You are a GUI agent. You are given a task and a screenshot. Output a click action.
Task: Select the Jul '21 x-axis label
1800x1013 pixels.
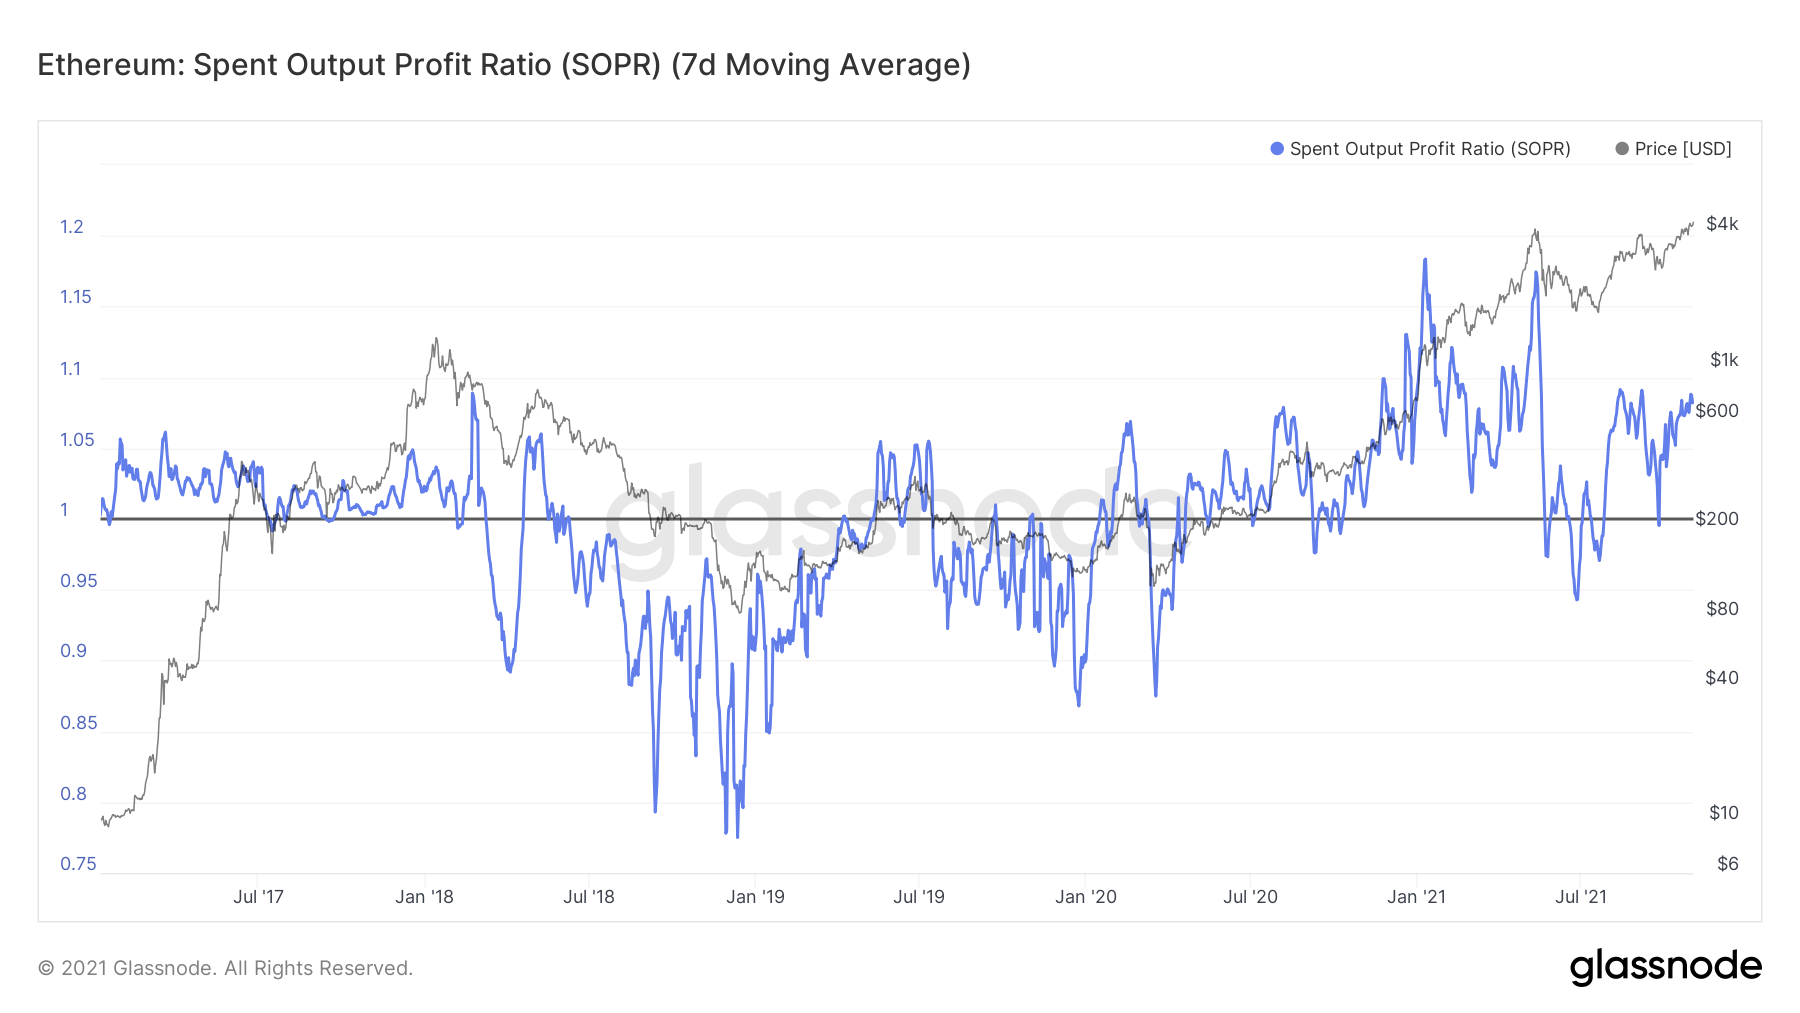tap(1581, 897)
